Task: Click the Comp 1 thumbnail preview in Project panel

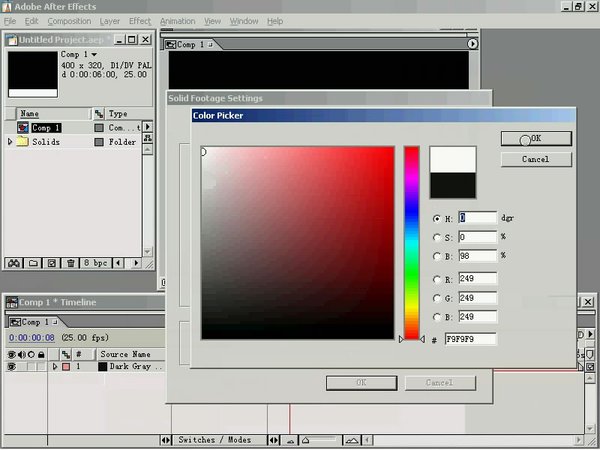Action: [33, 74]
